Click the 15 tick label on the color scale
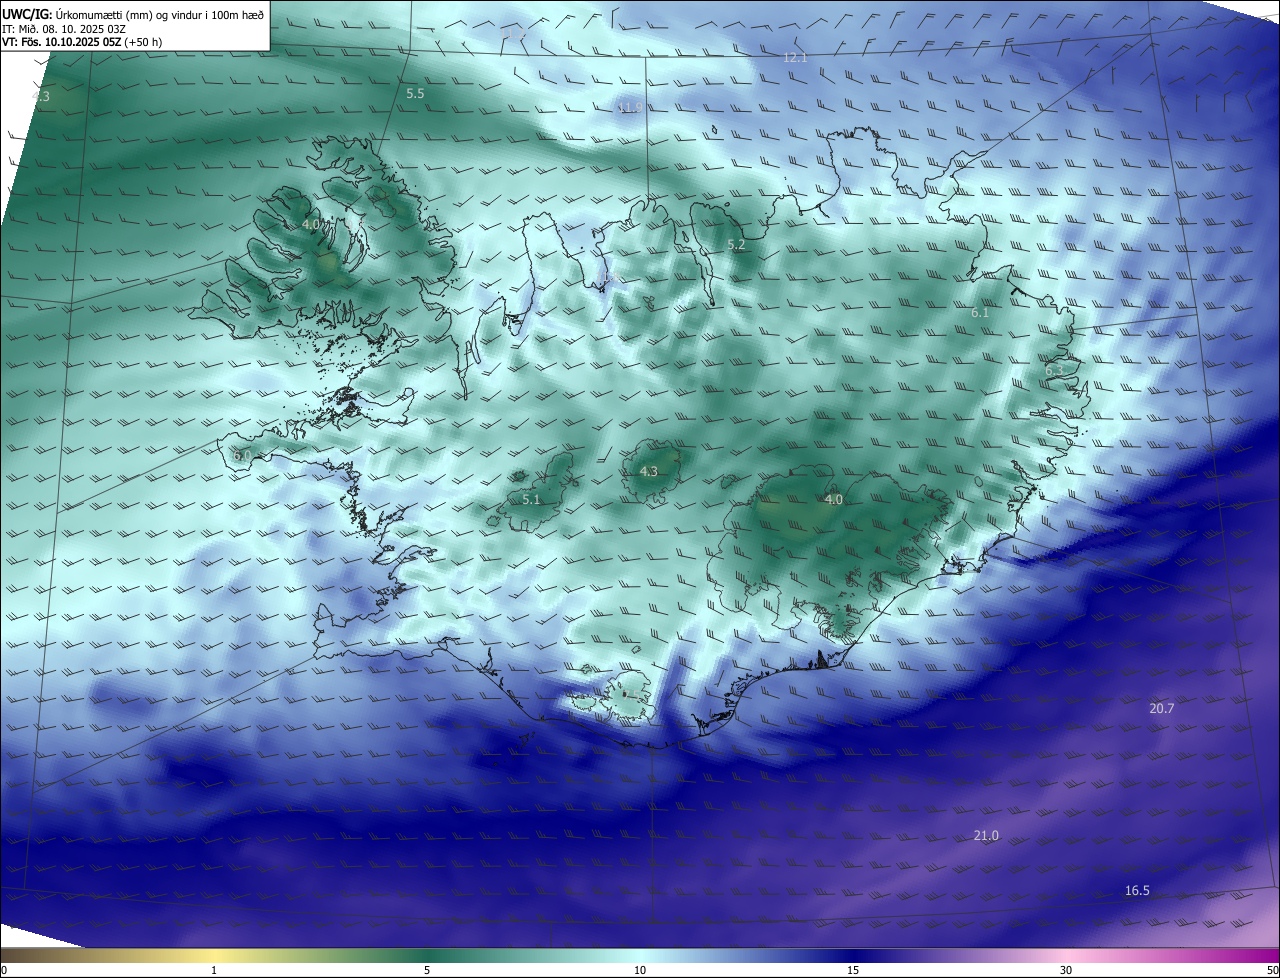 click(x=853, y=971)
